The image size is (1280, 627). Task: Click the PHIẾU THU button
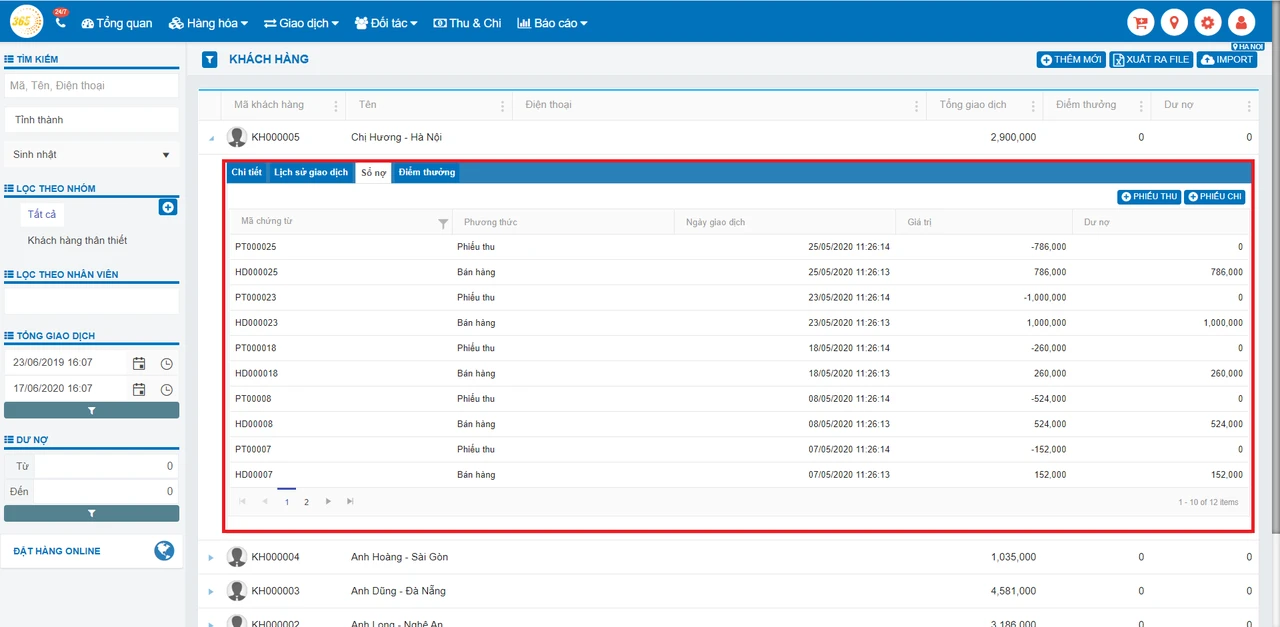[x=1149, y=197]
